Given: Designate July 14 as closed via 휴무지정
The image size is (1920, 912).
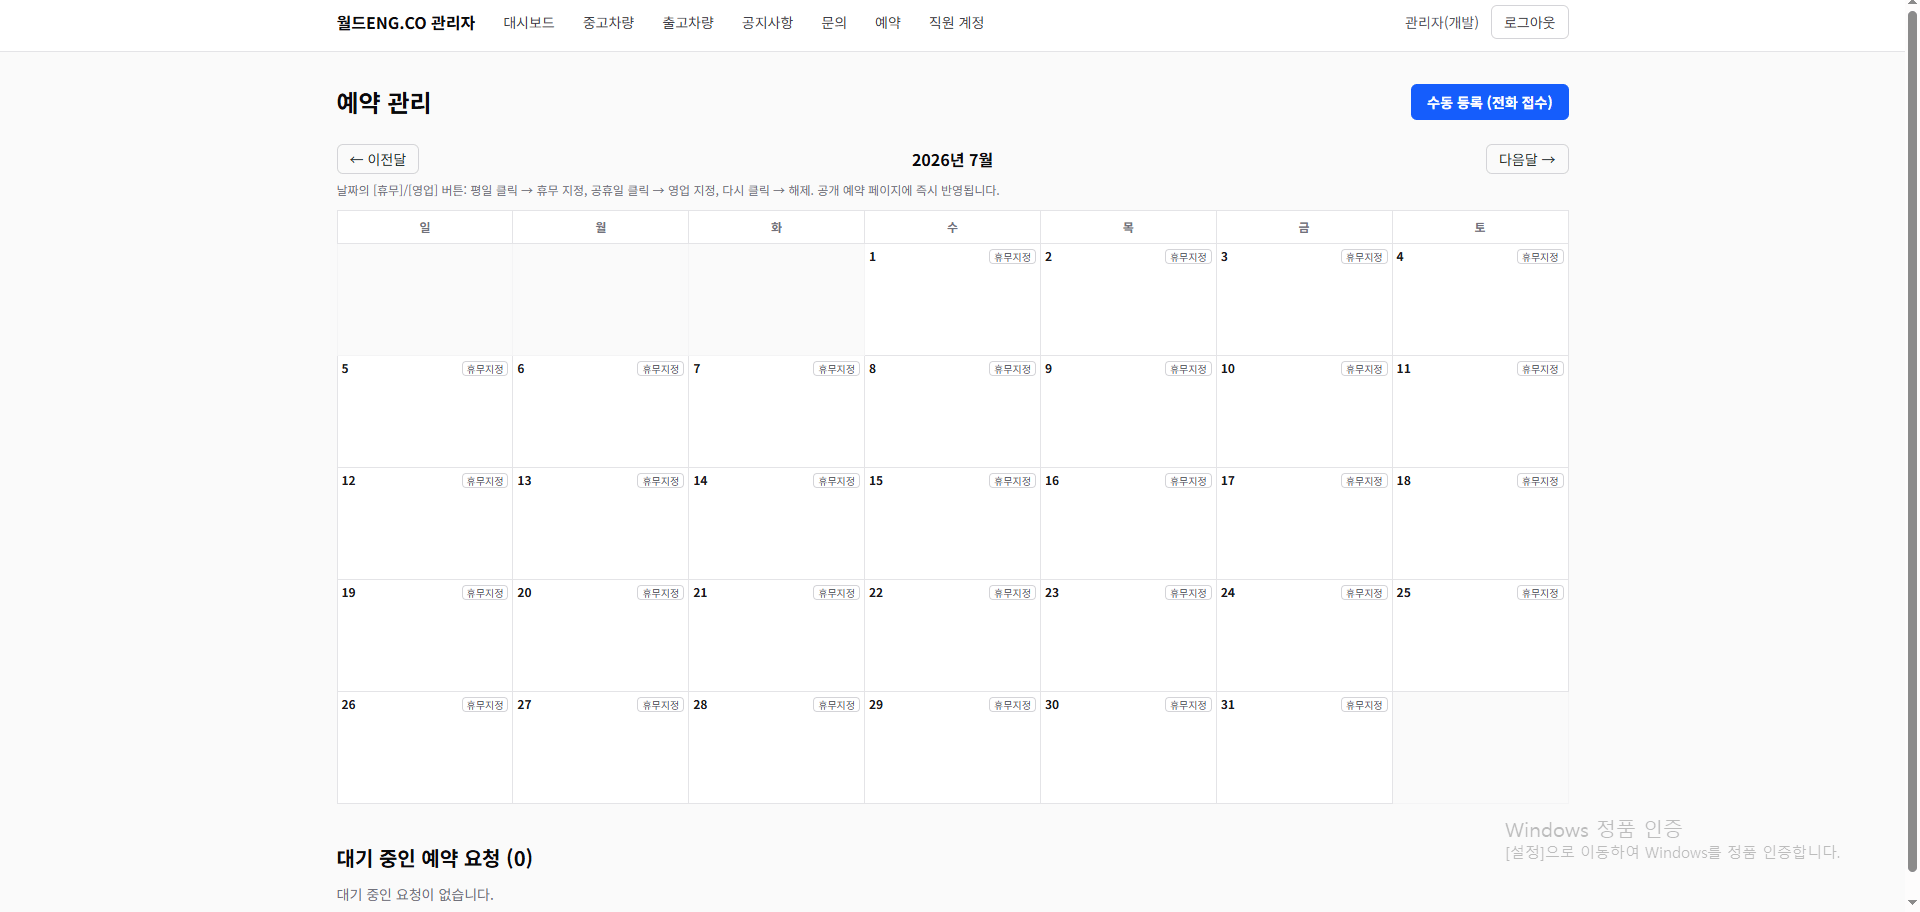Looking at the screenshot, I should tap(836, 481).
